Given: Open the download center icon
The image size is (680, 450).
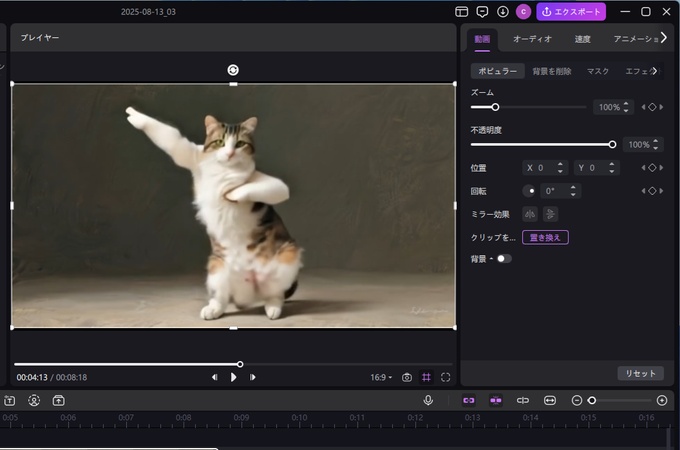Looking at the screenshot, I should (503, 12).
